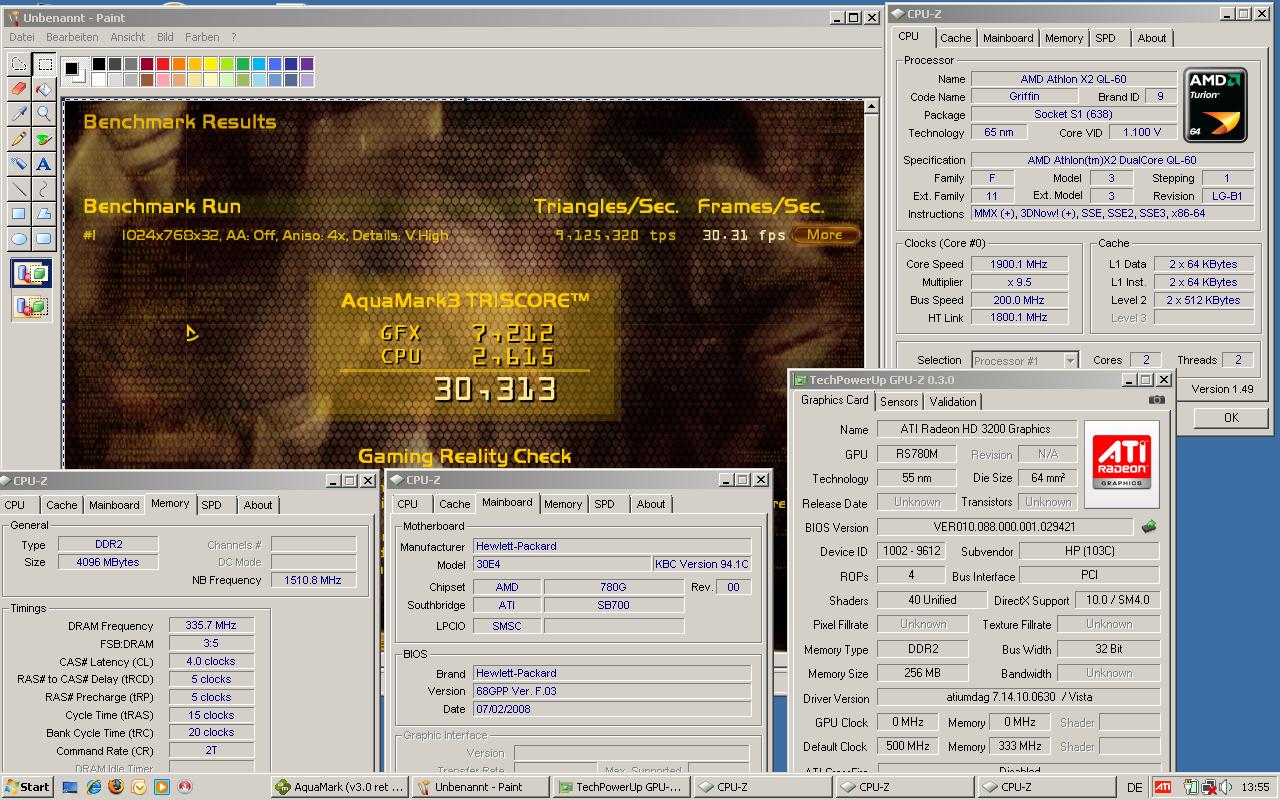Activate the Magnifier tool in Paint
This screenshot has width=1280, height=800.
click(x=45, y=114)
